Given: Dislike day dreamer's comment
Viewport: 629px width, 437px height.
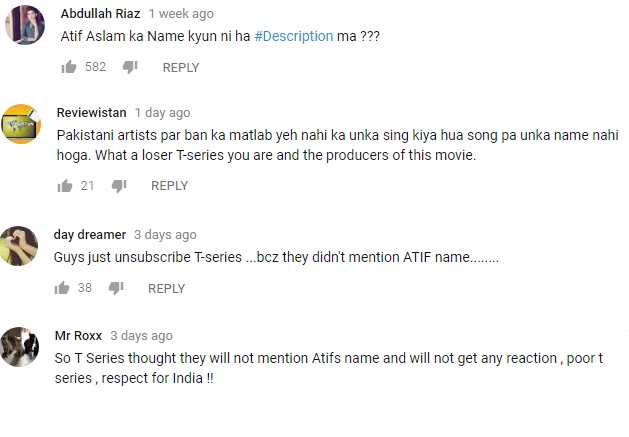Looking at the screenshot, I should (x=116, y=288).
